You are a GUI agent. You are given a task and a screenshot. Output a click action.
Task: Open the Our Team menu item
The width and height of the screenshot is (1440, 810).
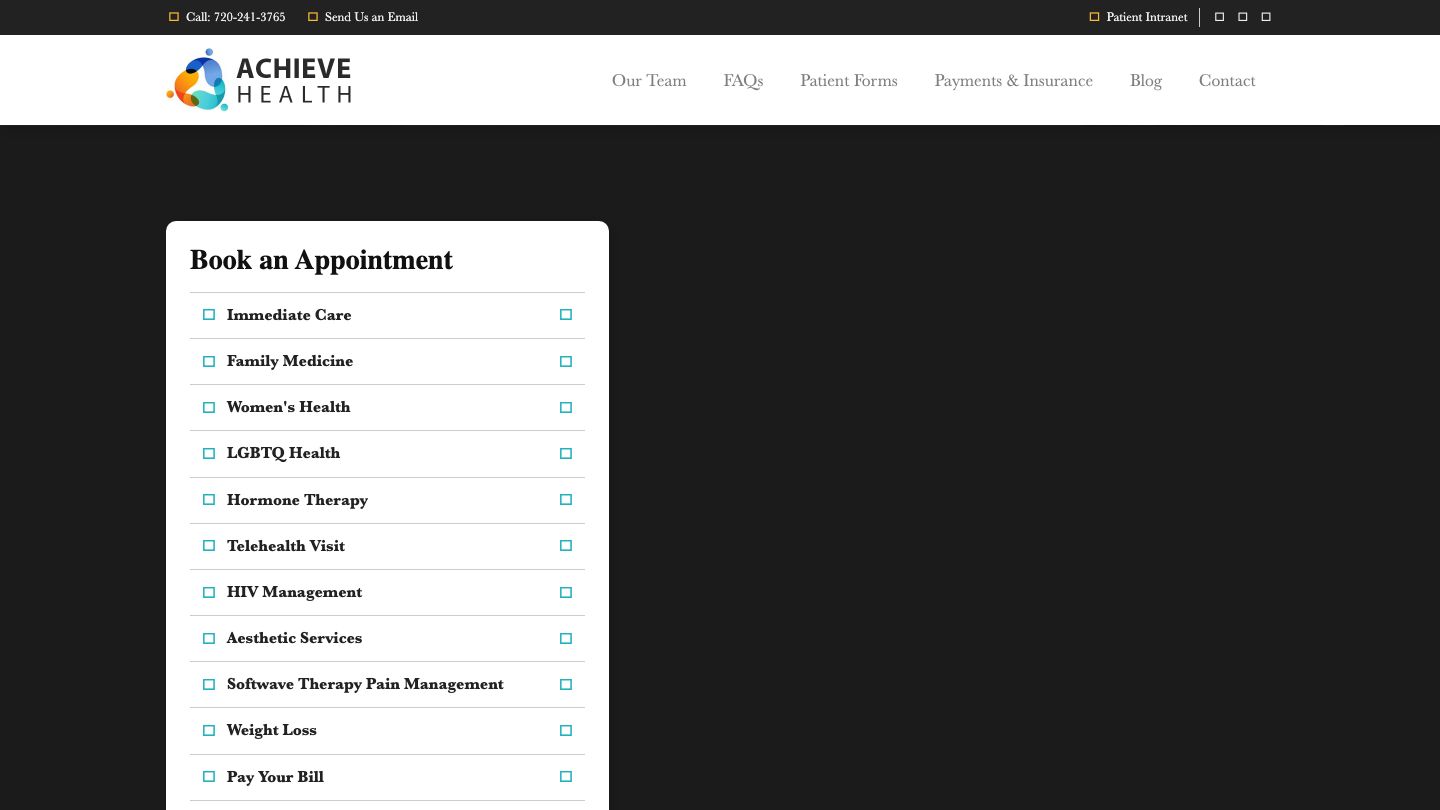point(649,81)
